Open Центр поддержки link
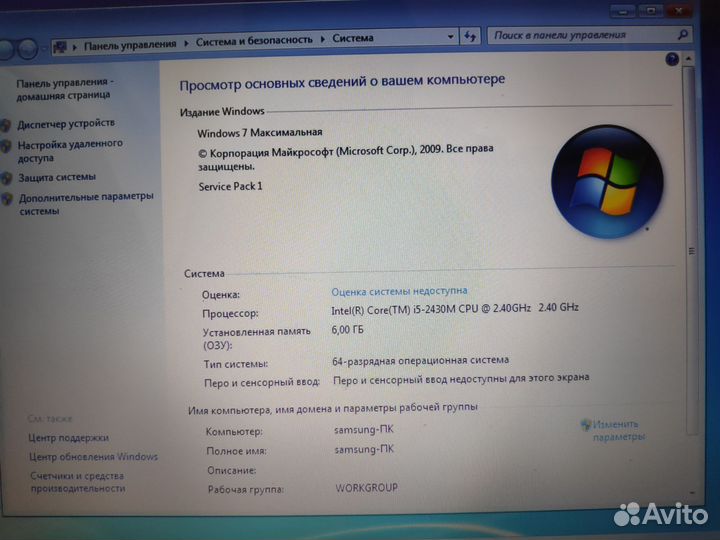The height and width of the screenshot is (540, 720). 68,438
